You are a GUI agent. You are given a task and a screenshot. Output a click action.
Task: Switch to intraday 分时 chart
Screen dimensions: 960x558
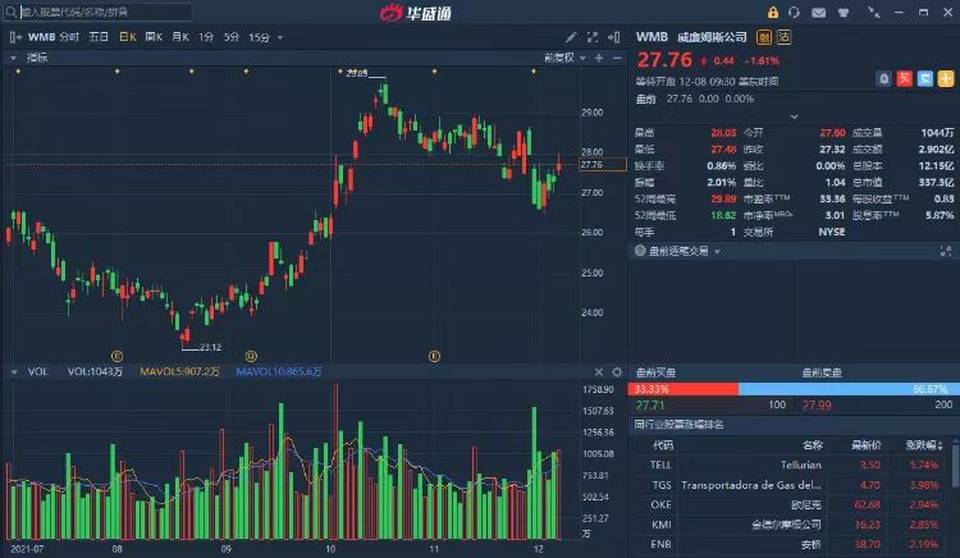[69, 37]
